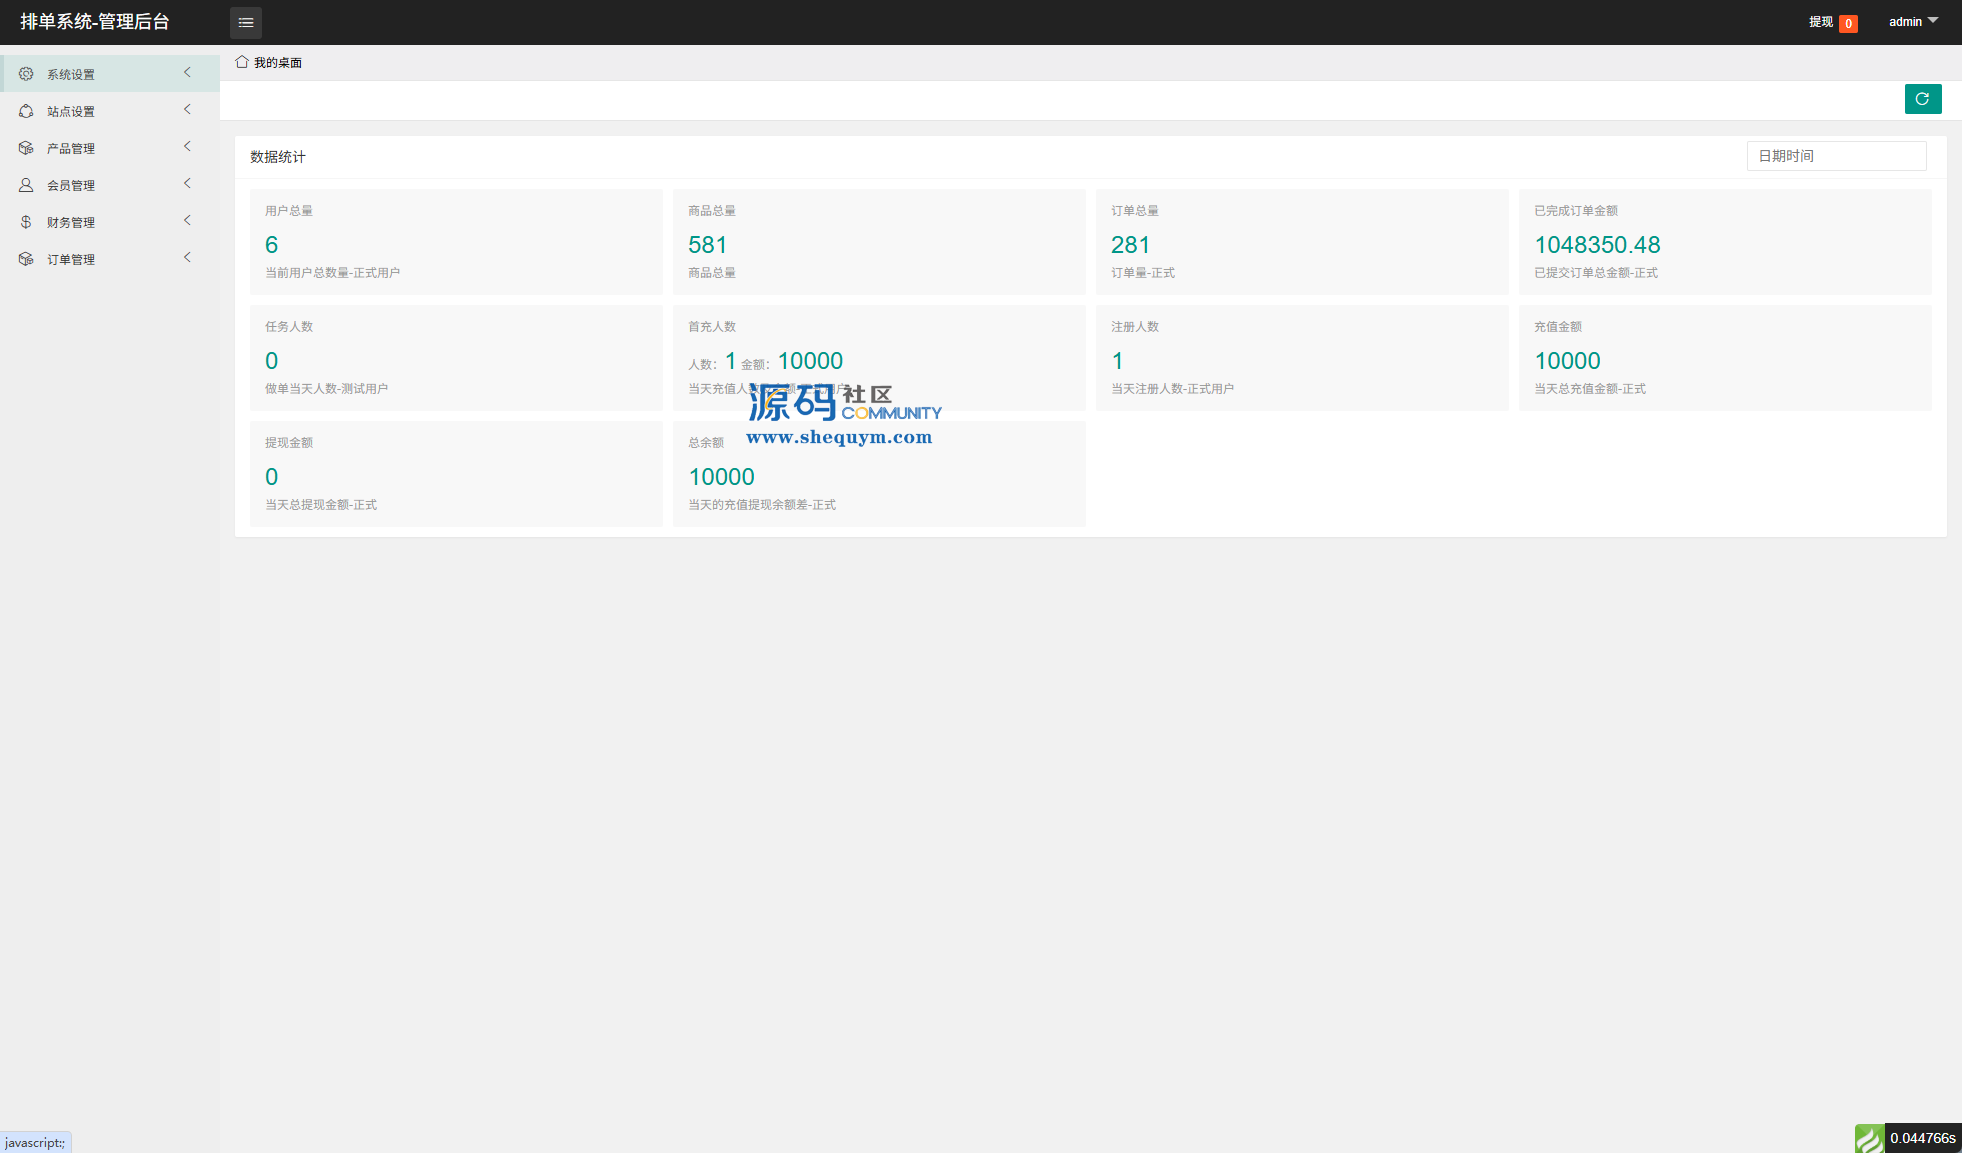Image resolution: width=1962 pixels, height=1153 pixels.
Task: Click the 日期时间 input field
Action: click(x=1836, y=156)
